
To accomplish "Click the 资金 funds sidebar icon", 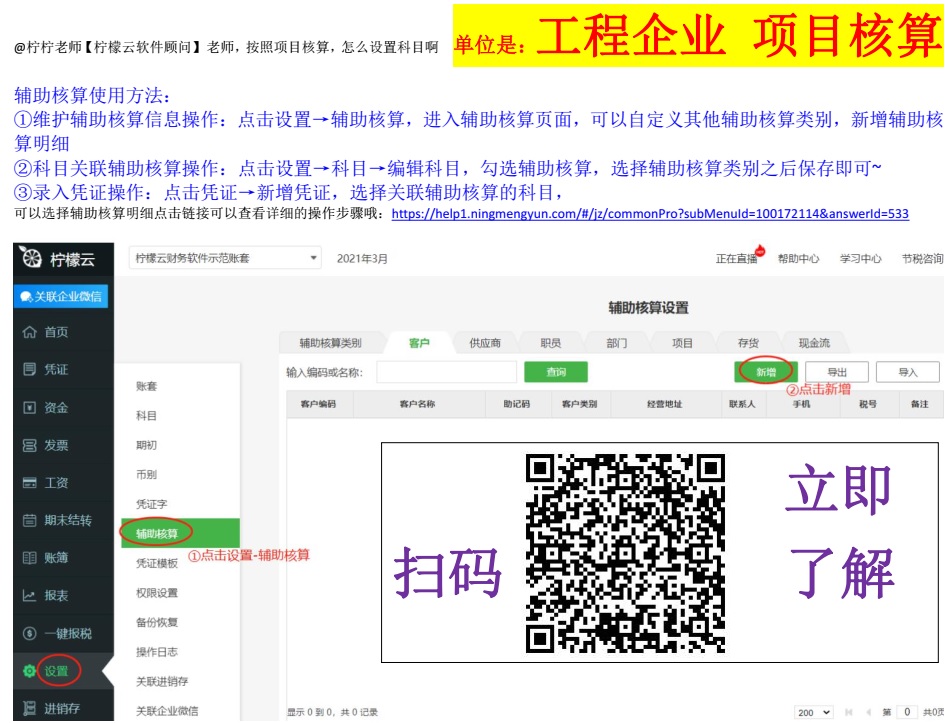I will (30, 408).
